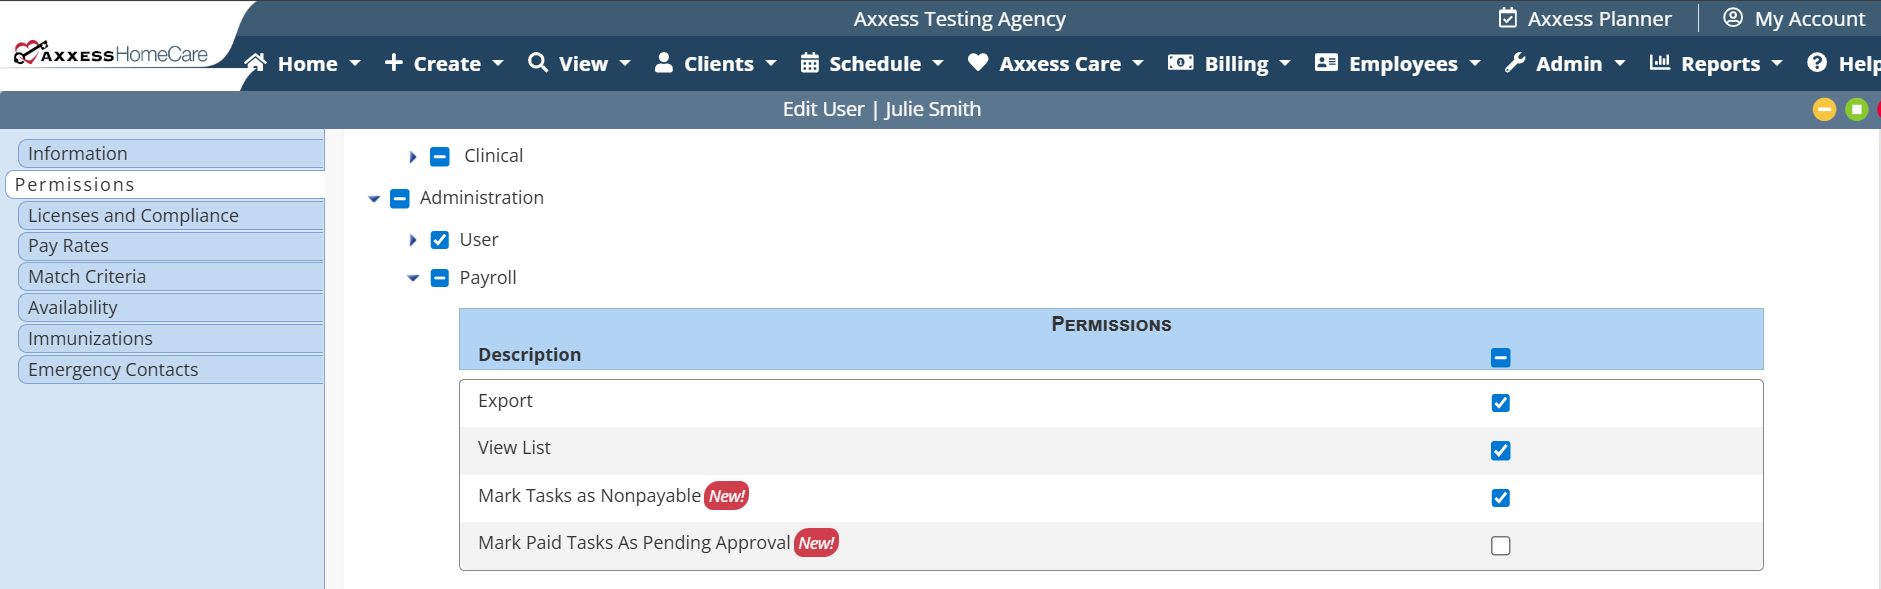Uncheck Mark Tasks as Nonpayable checkbox
The height and width of the screenshot is (589, 1881).
pos(1500,498)
